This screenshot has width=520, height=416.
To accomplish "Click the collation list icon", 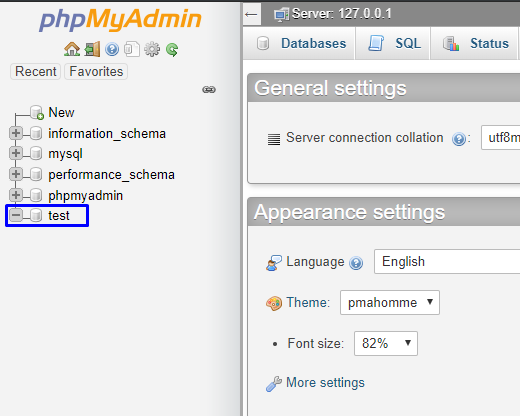I will pyautogui.click(x=274, y=139).
